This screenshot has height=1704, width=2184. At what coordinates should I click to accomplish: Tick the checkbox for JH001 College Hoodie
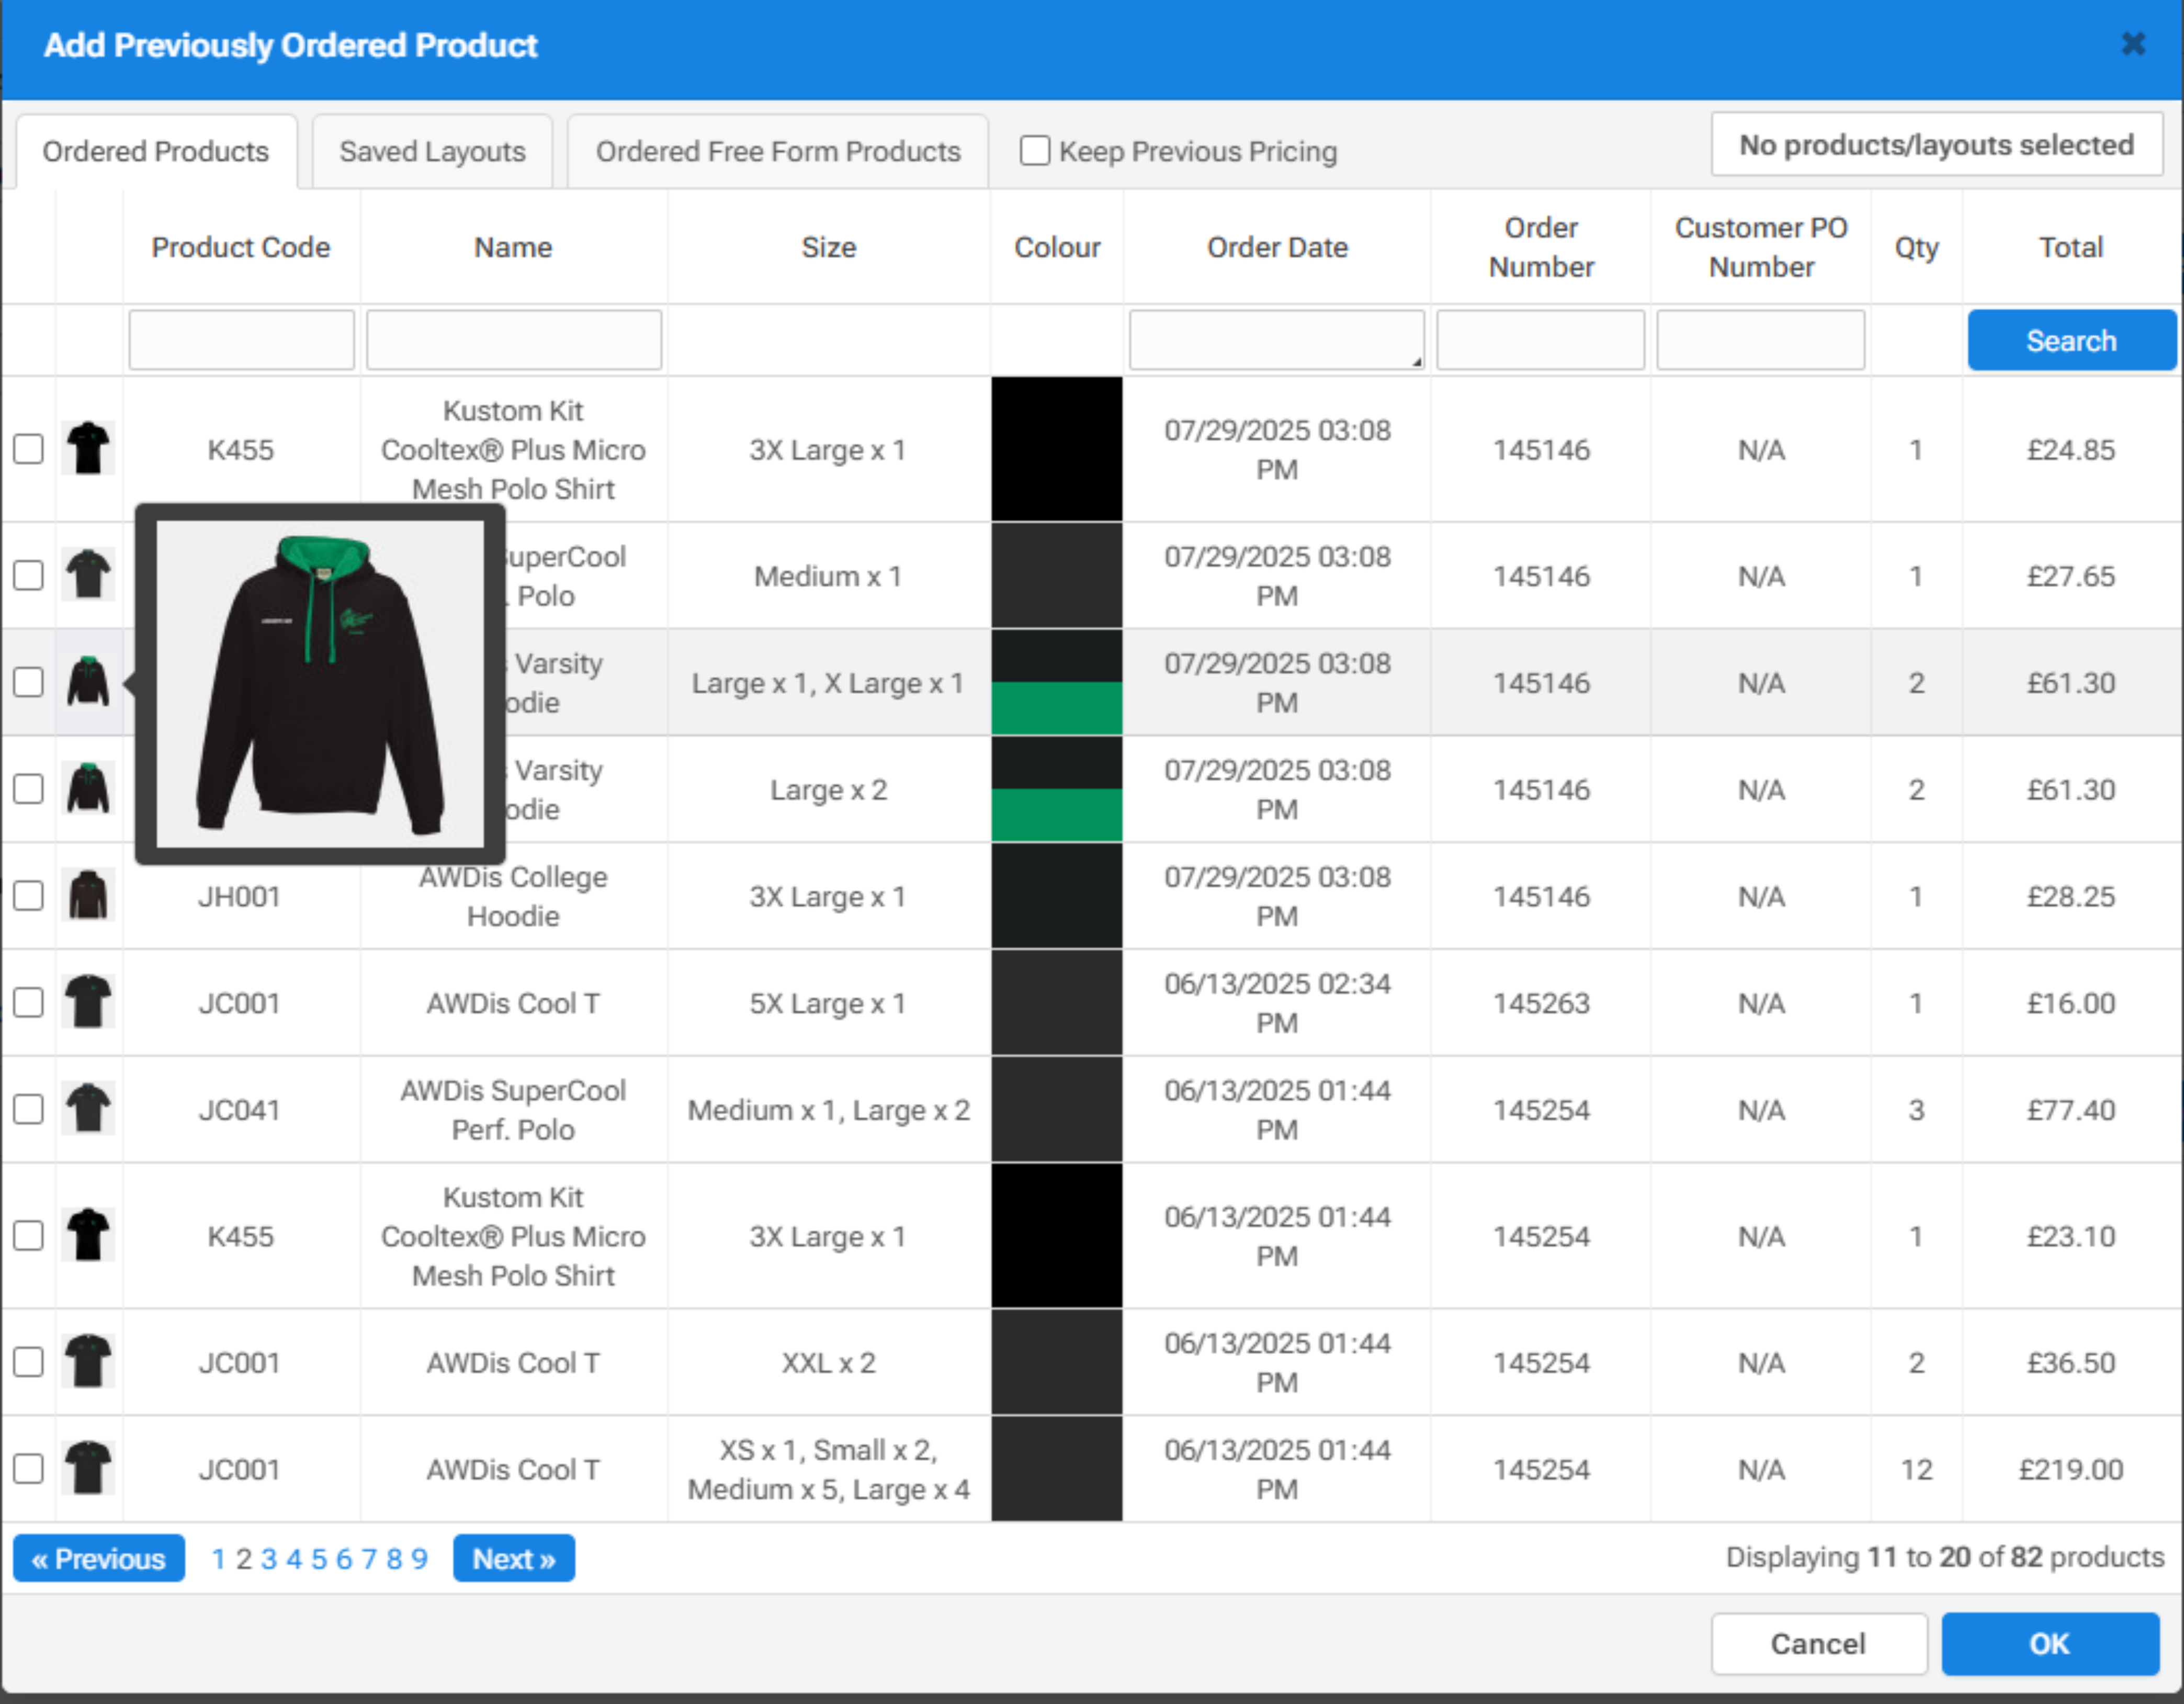point(29,895)
